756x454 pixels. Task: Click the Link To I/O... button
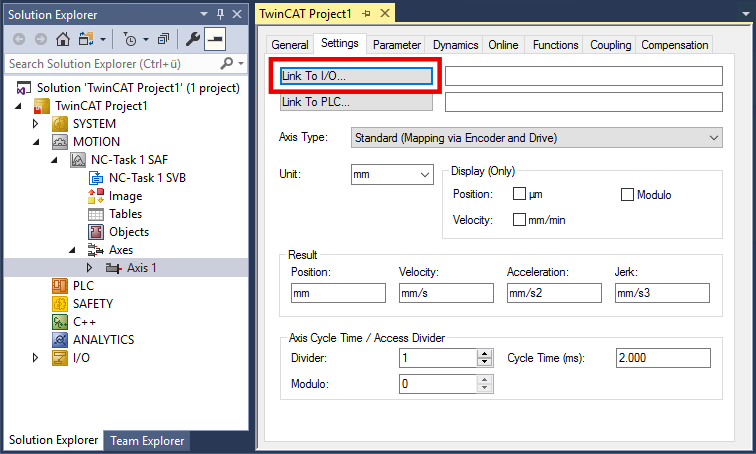(356, 76)
